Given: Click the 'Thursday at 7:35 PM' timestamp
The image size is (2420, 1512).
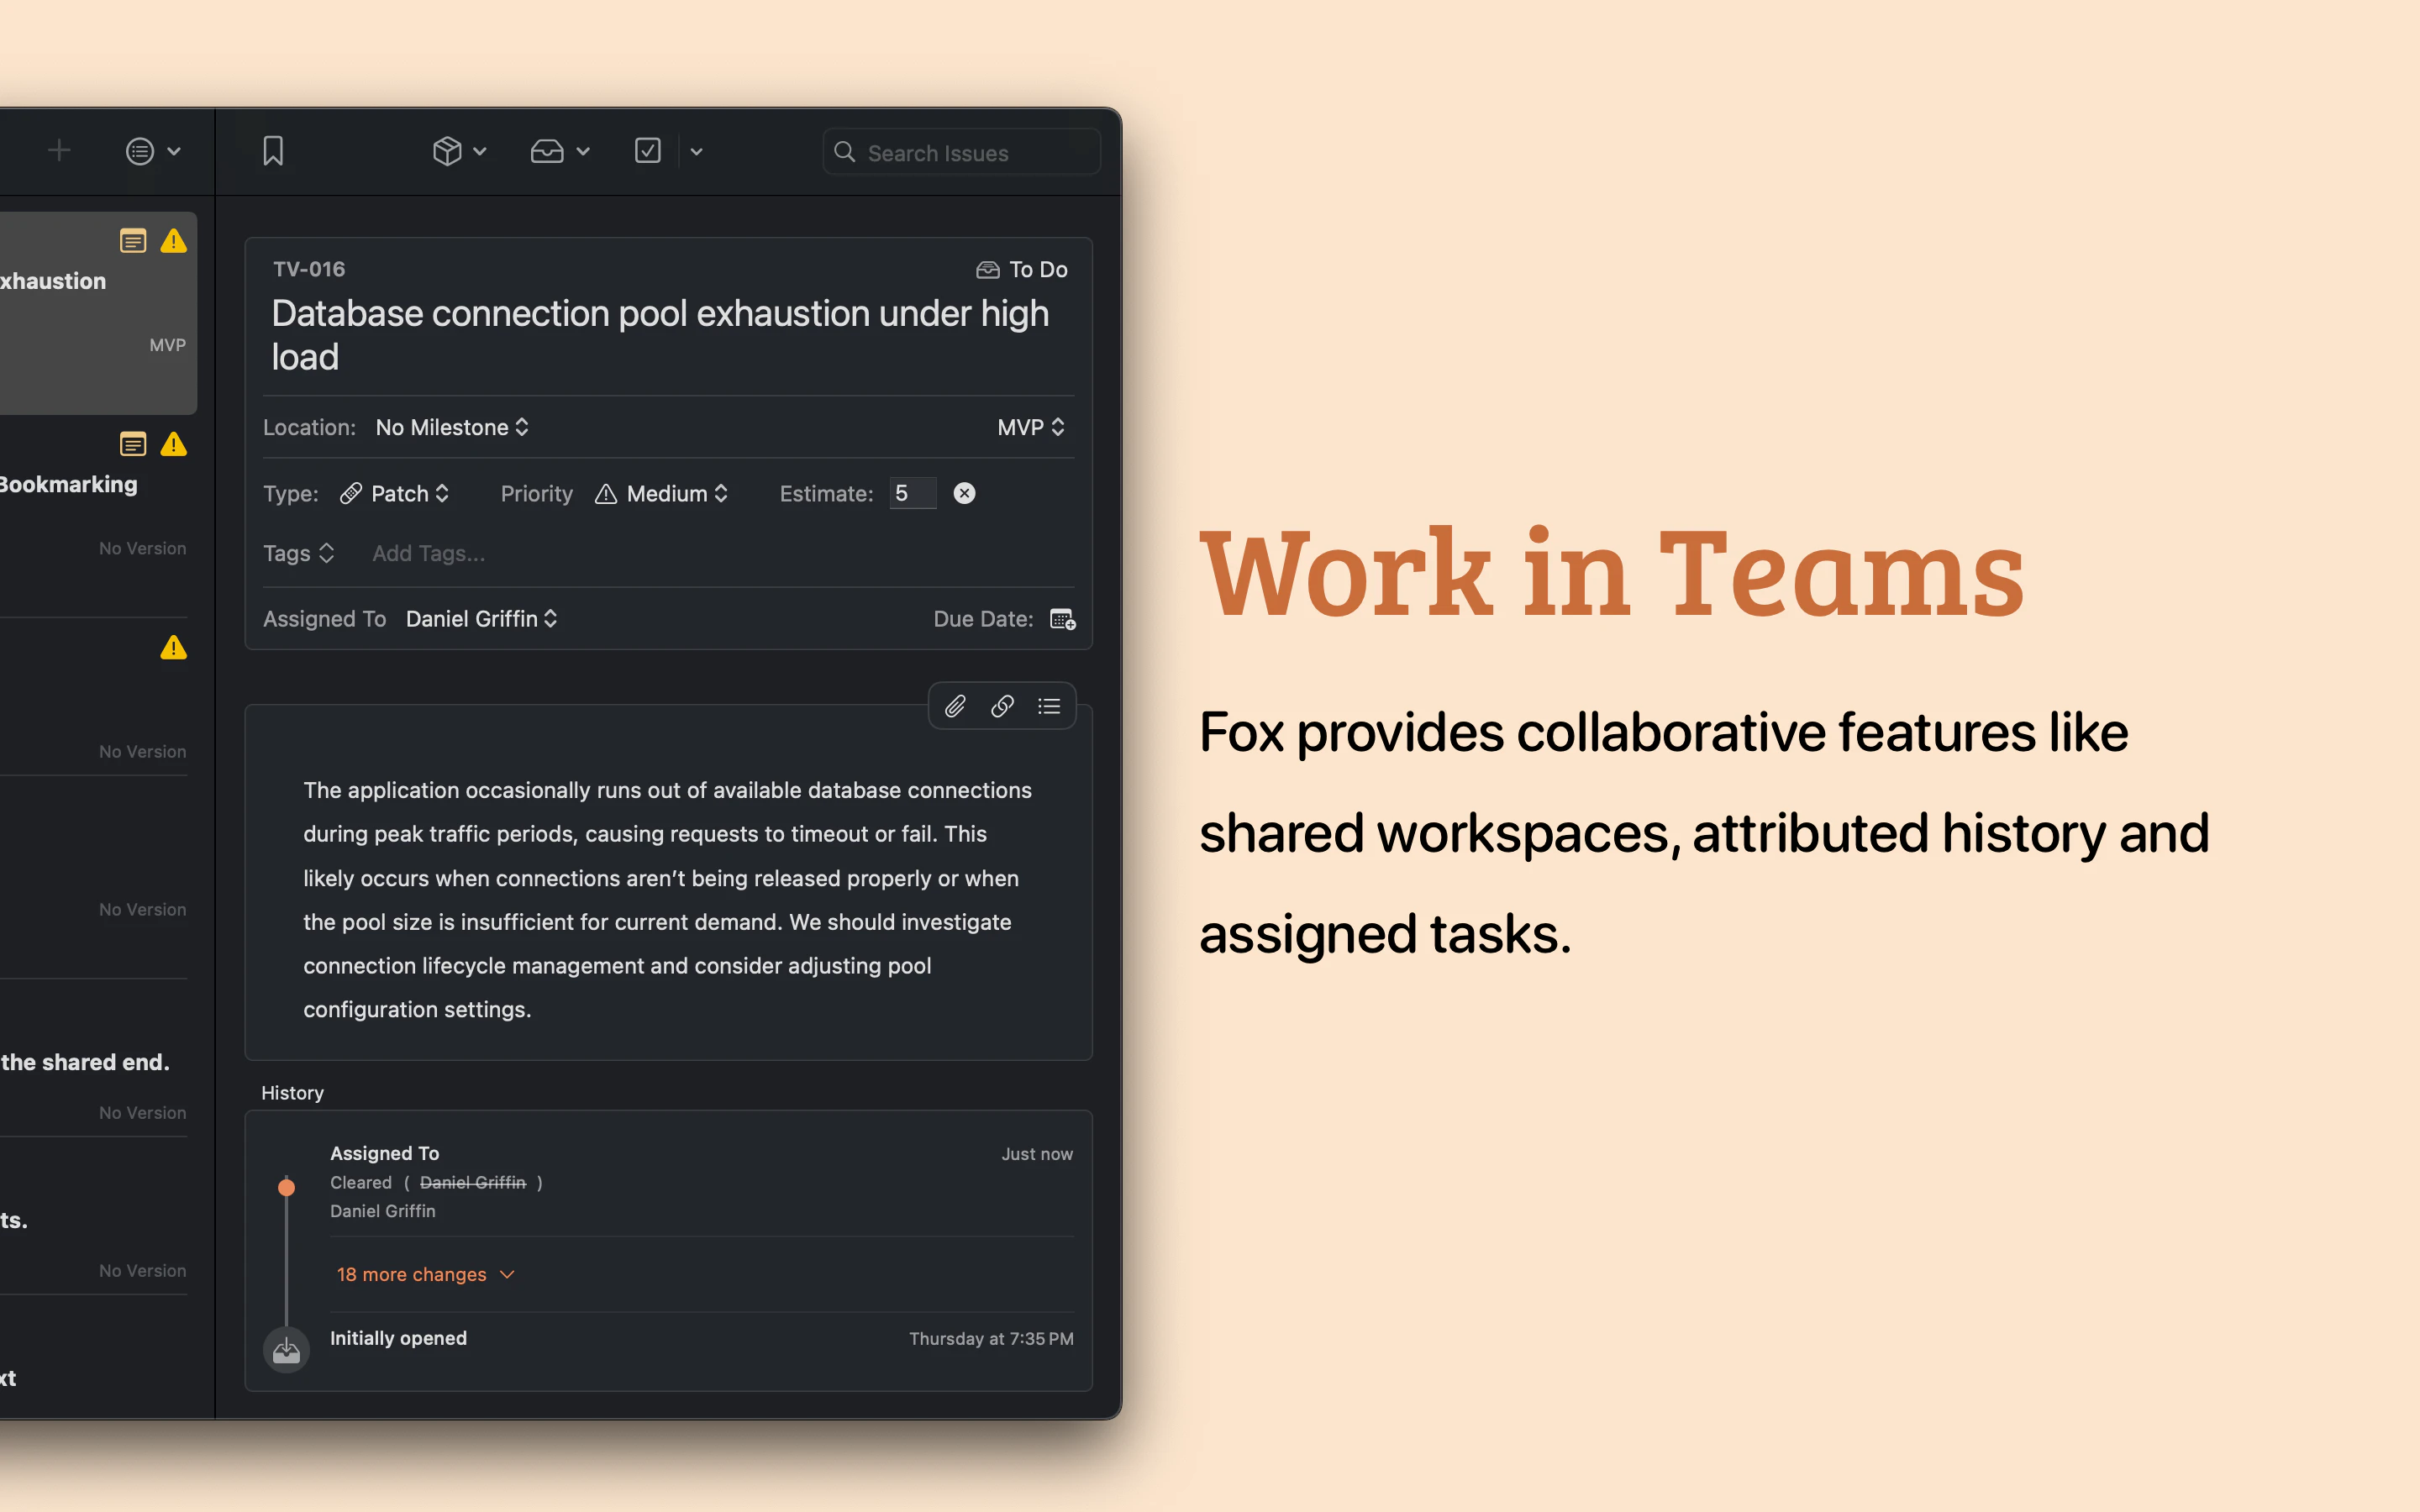Looking at the screenshot, I should click(x=991, y=1338).
